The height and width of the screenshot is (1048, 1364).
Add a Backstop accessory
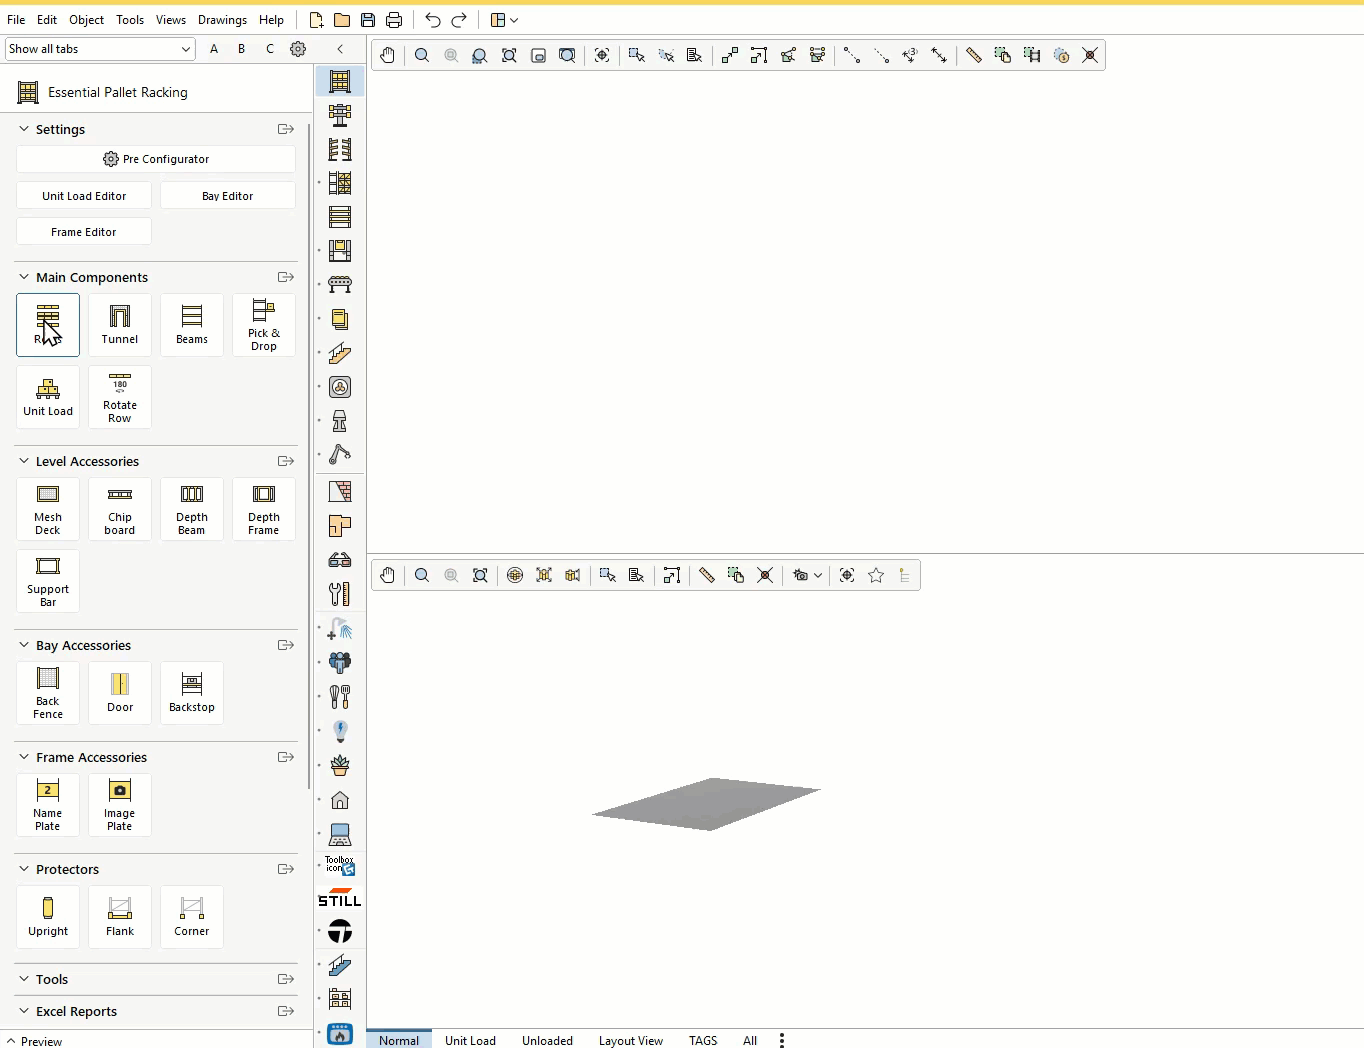(192, 692)
